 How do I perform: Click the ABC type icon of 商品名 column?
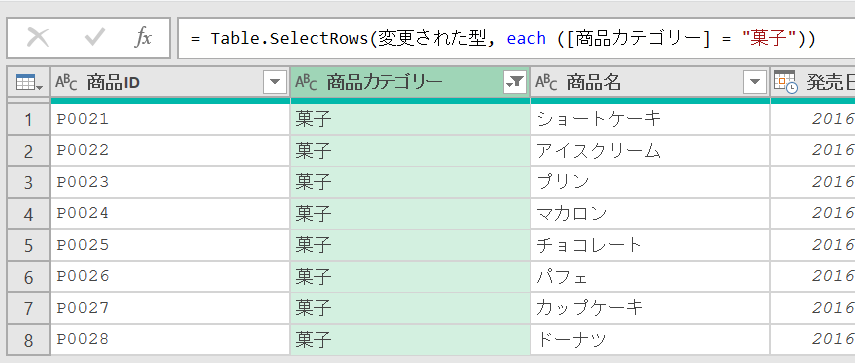click(x=546, y=82)
